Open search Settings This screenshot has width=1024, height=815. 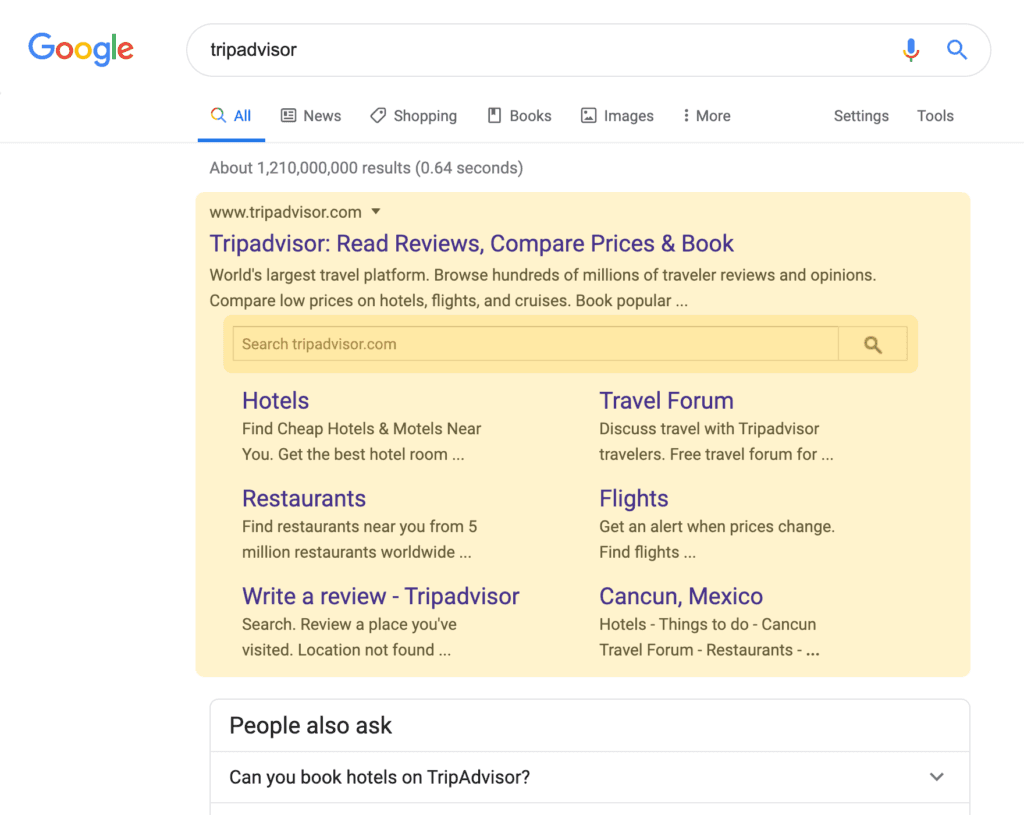point(861,116)
